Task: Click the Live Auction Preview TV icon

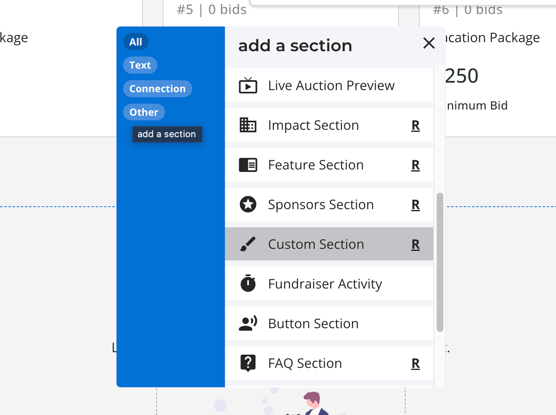Action: (248, 85)
